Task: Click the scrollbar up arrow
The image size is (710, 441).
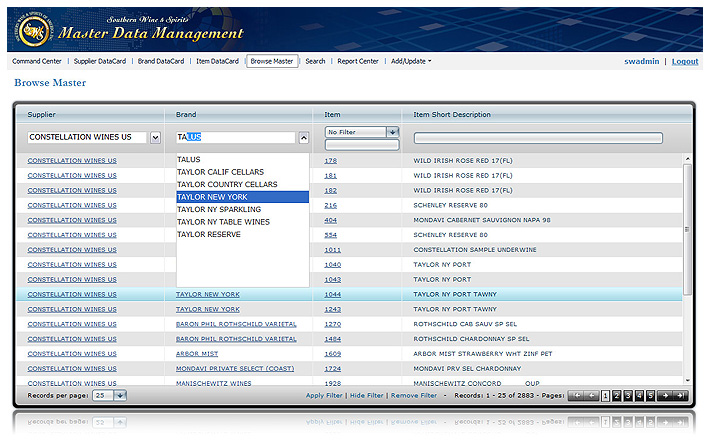Action: (x=687, y=158)
